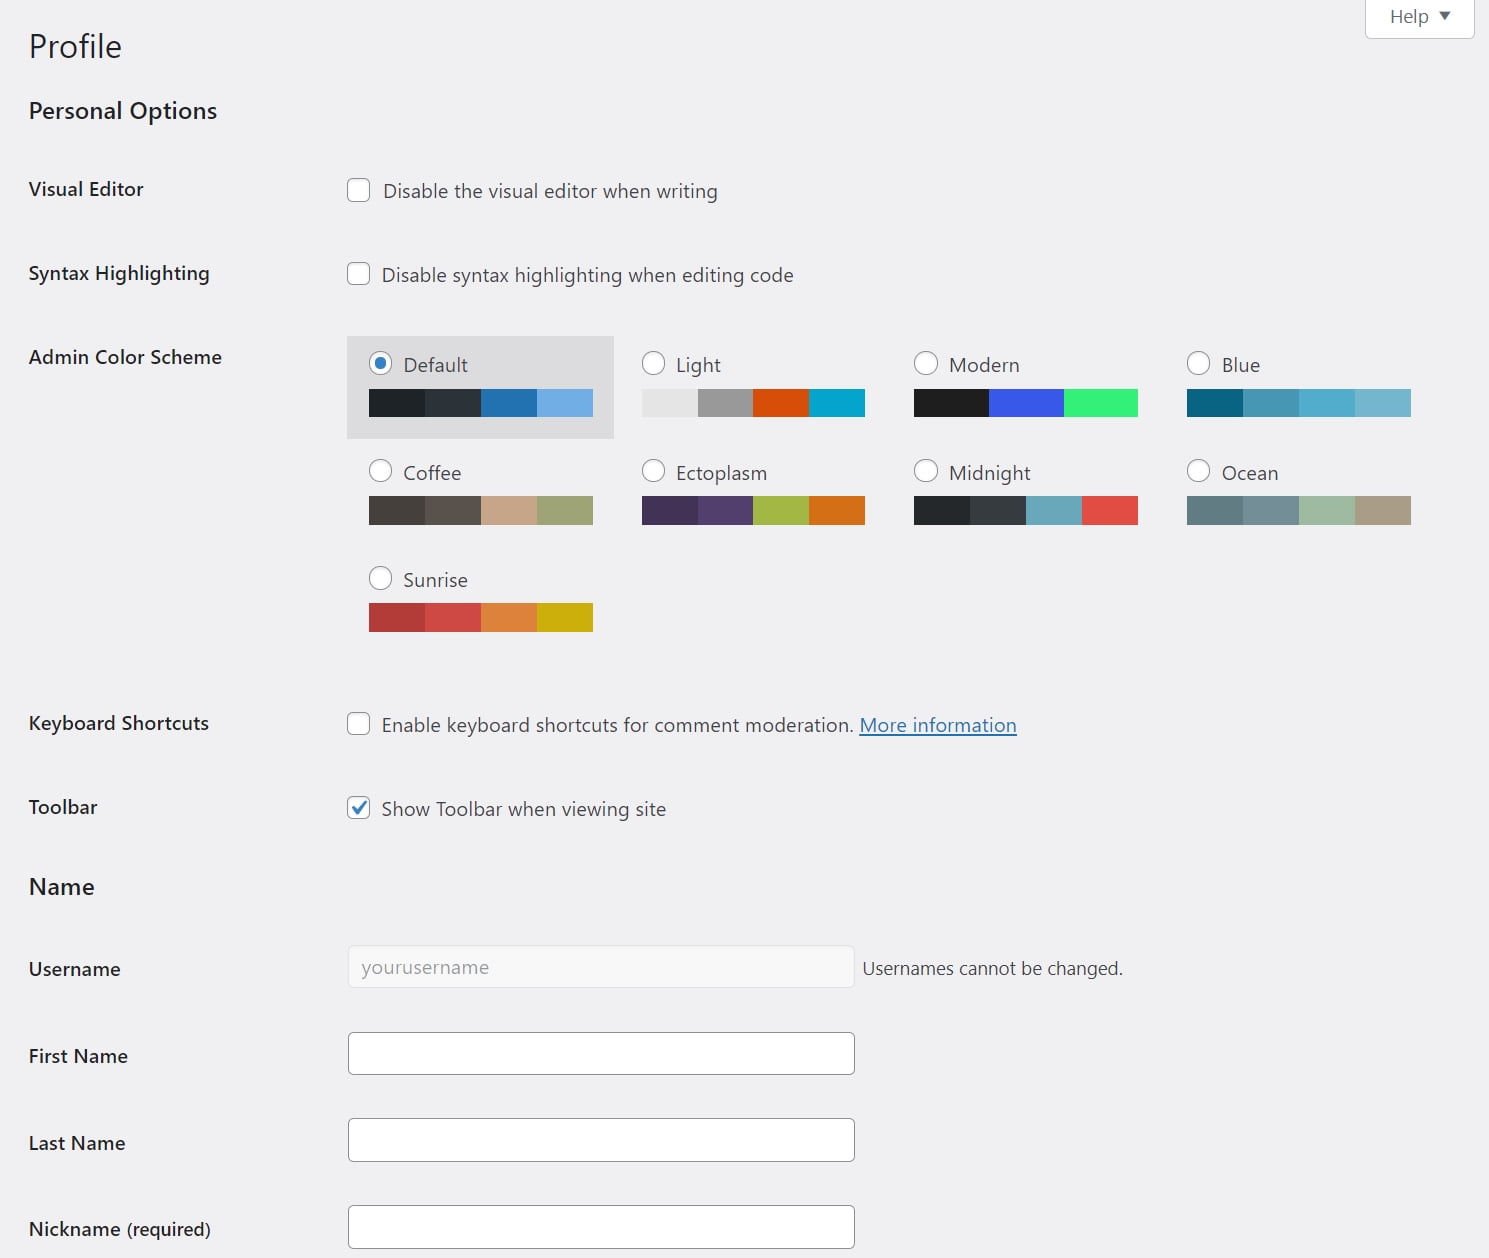
Task: Click the Syntax Highlighting row label
Action: [x=119, y=273]
